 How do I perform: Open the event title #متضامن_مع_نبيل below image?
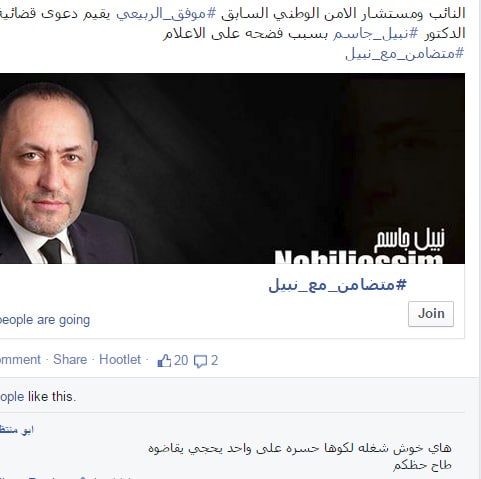[338, 285]
